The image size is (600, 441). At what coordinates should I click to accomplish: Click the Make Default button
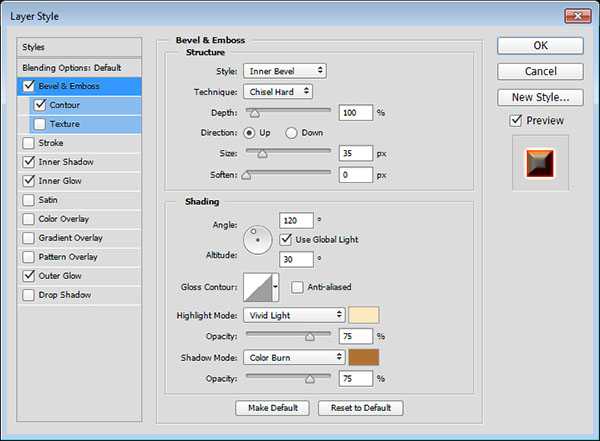pyautogui.click(x=272, y=408)
